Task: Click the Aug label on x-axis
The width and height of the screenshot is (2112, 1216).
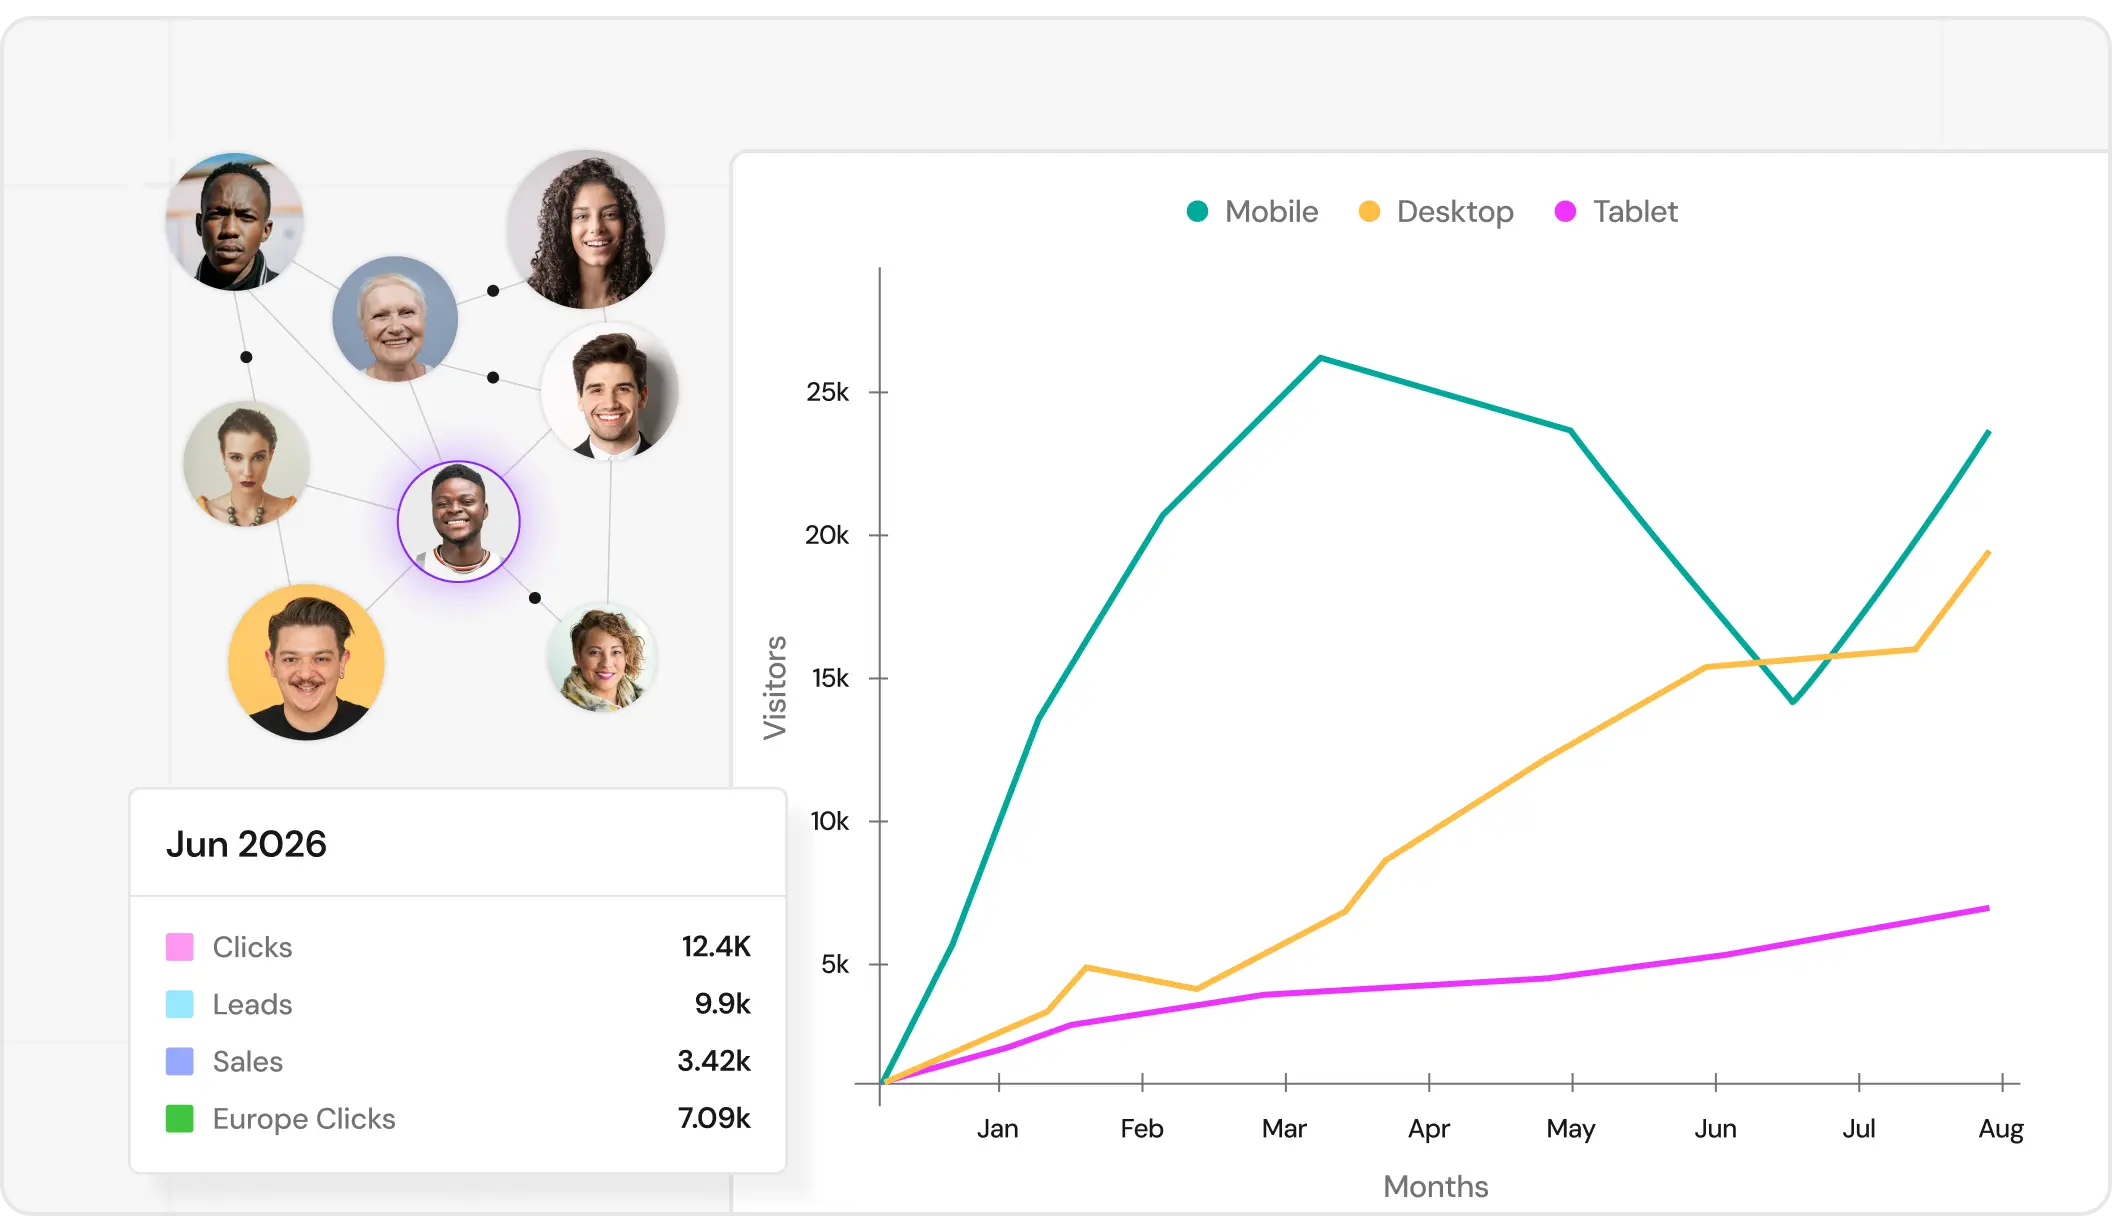Action: click(x=2001, y=1129)
